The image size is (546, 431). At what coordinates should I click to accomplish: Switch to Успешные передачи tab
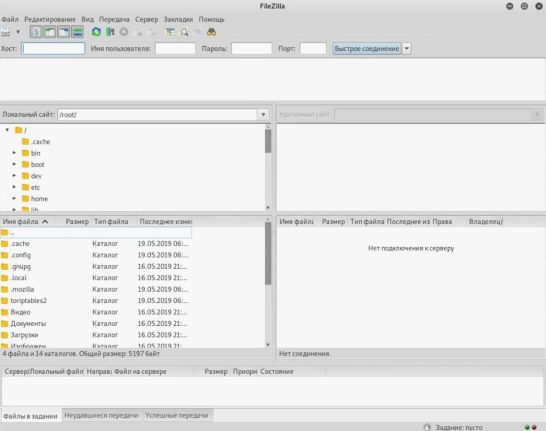pyautogui.click(x=177, y=415)
